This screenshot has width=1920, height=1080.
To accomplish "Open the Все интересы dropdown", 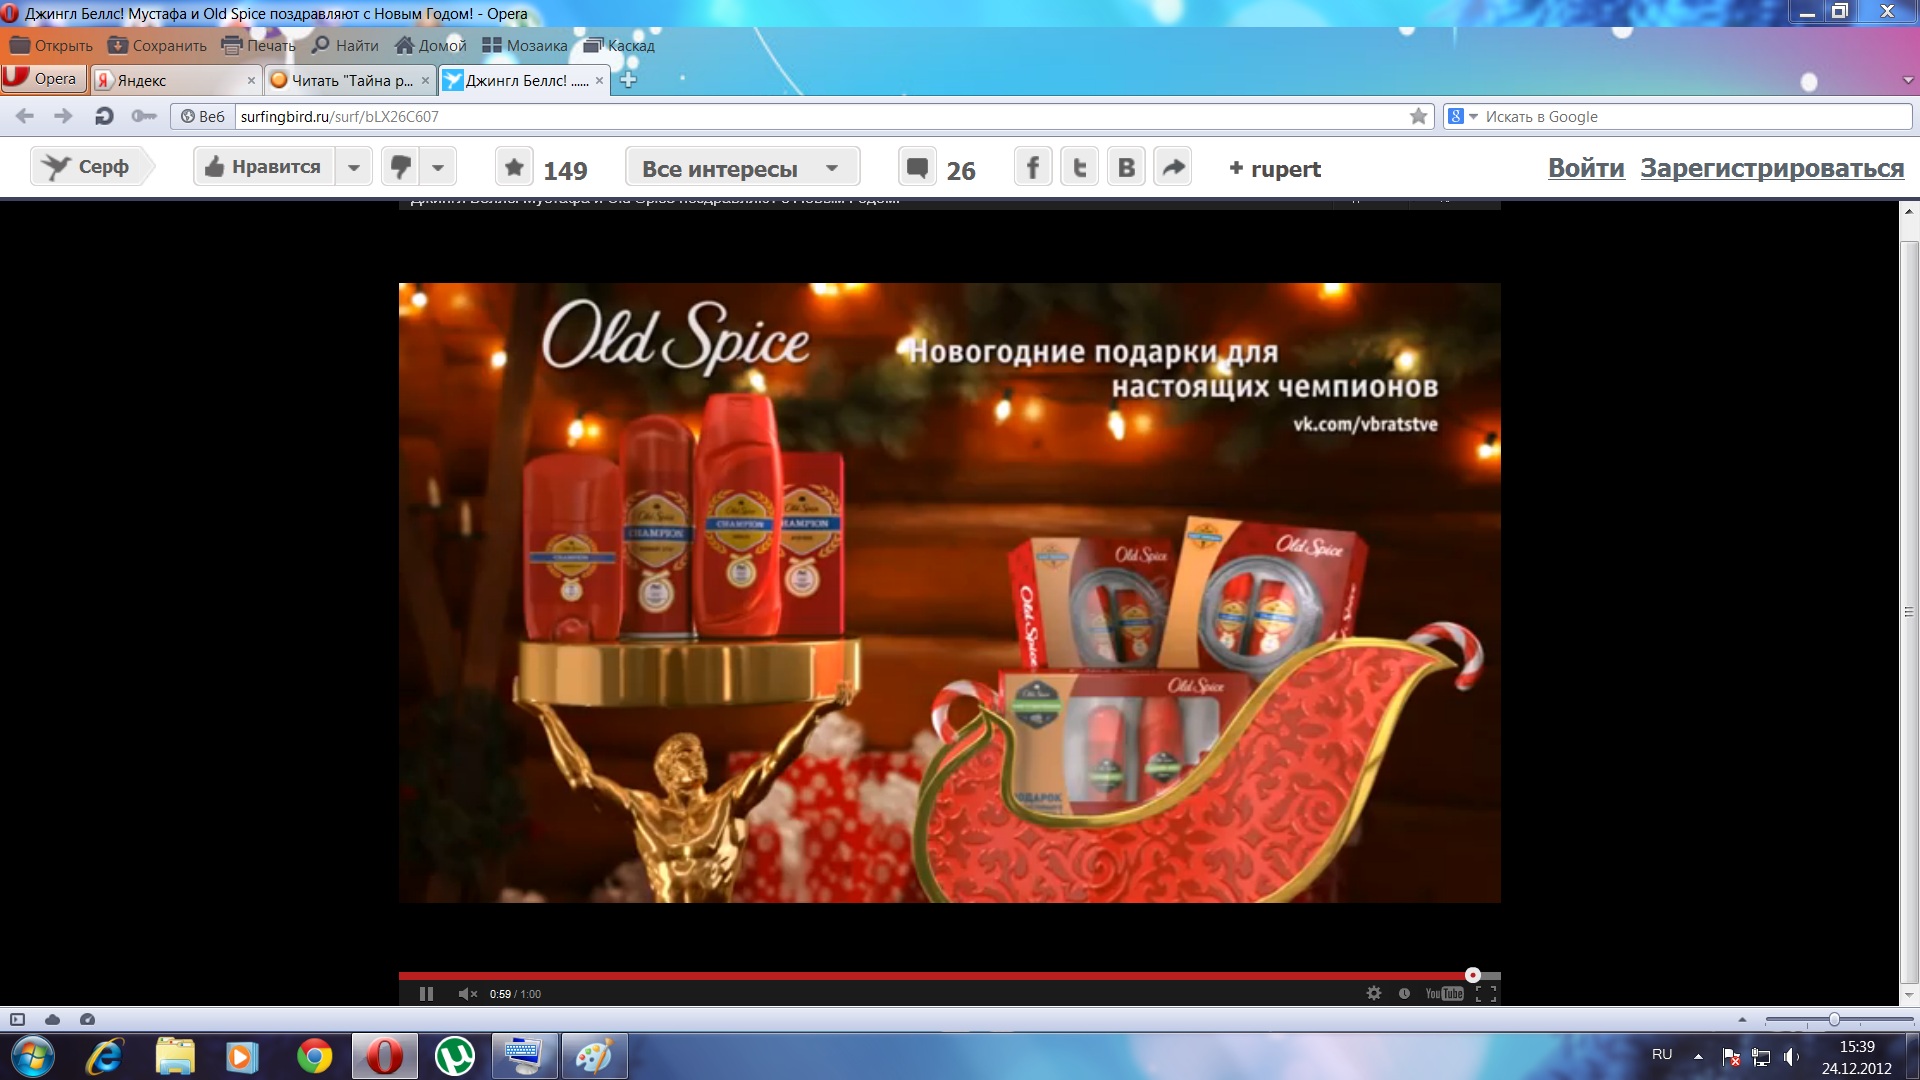I will [x=742, y=167].
